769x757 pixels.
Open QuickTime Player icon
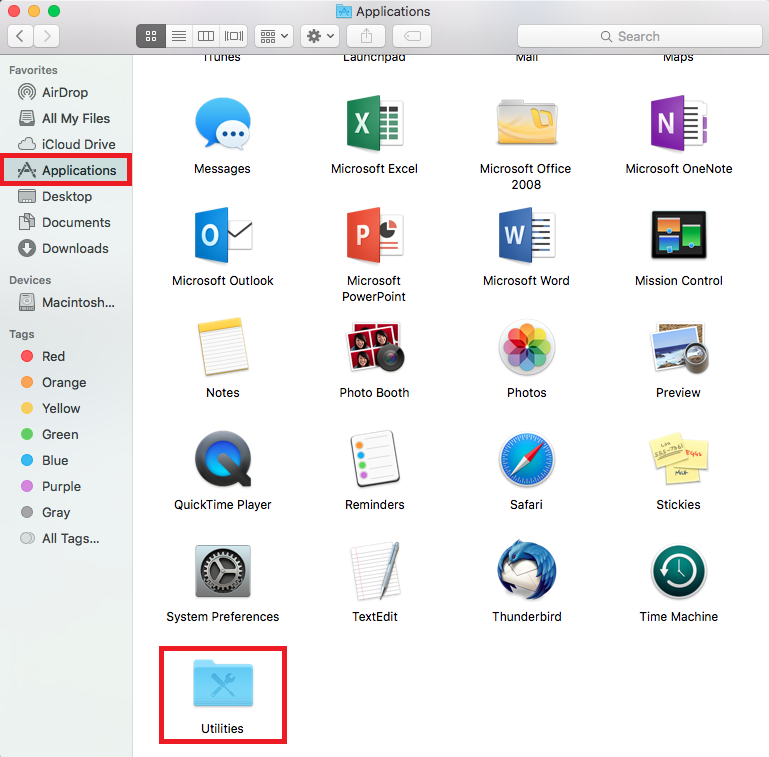tap(223, 459)
